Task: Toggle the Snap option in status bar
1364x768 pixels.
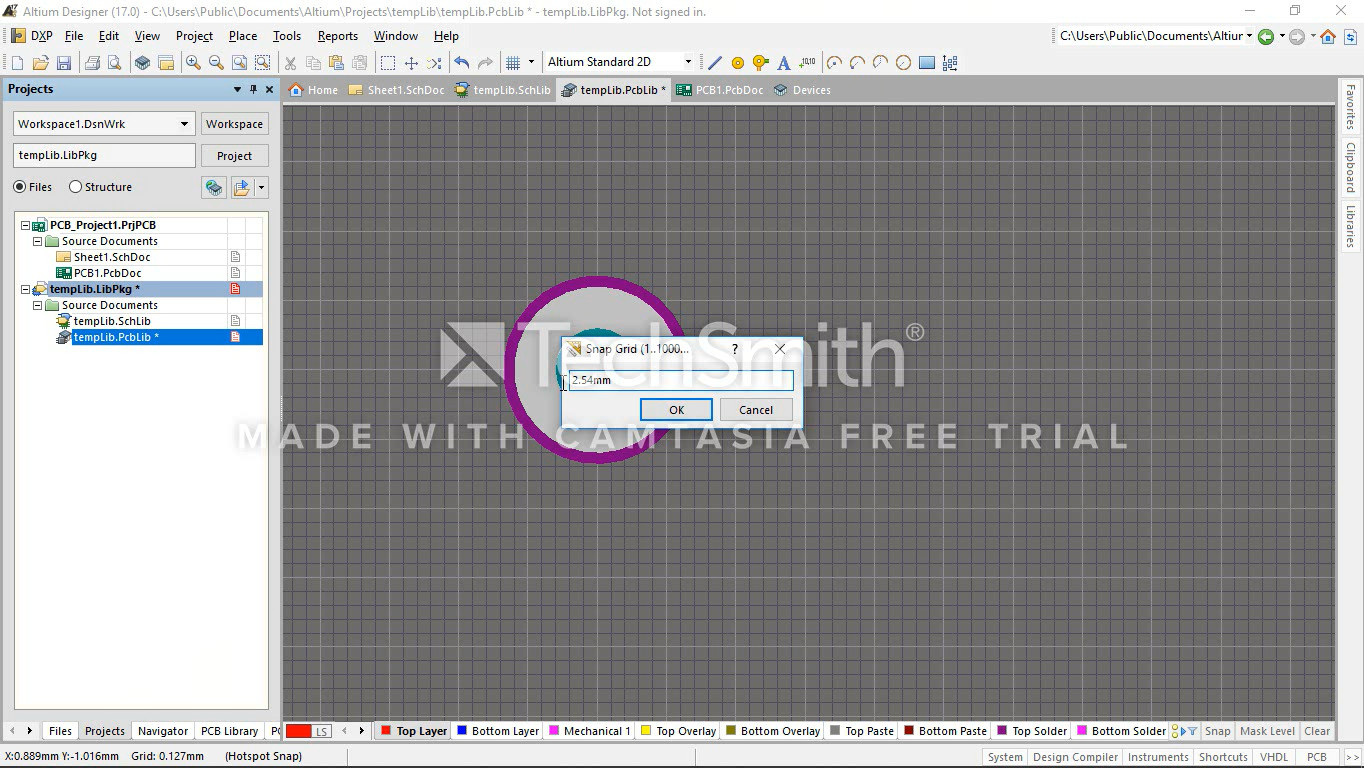Action: click(1217, 731)
